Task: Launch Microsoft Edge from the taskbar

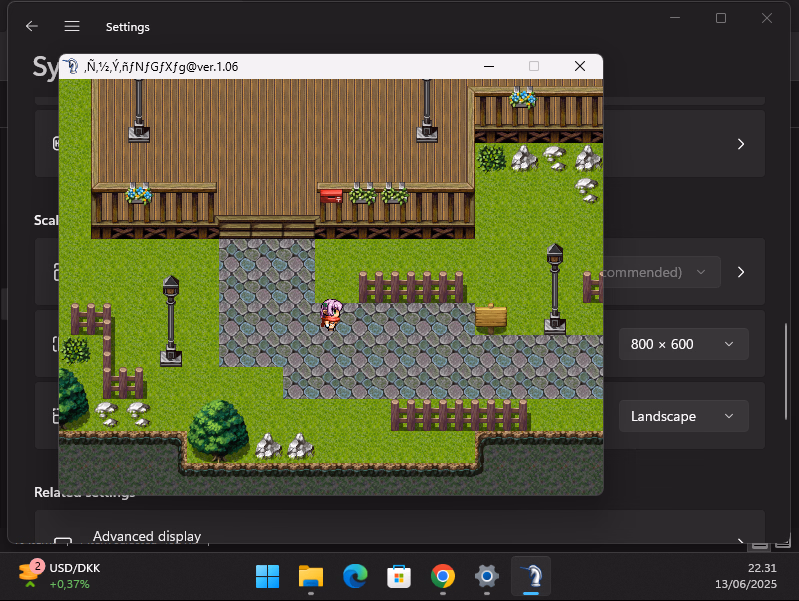Action: click(355, 576)
